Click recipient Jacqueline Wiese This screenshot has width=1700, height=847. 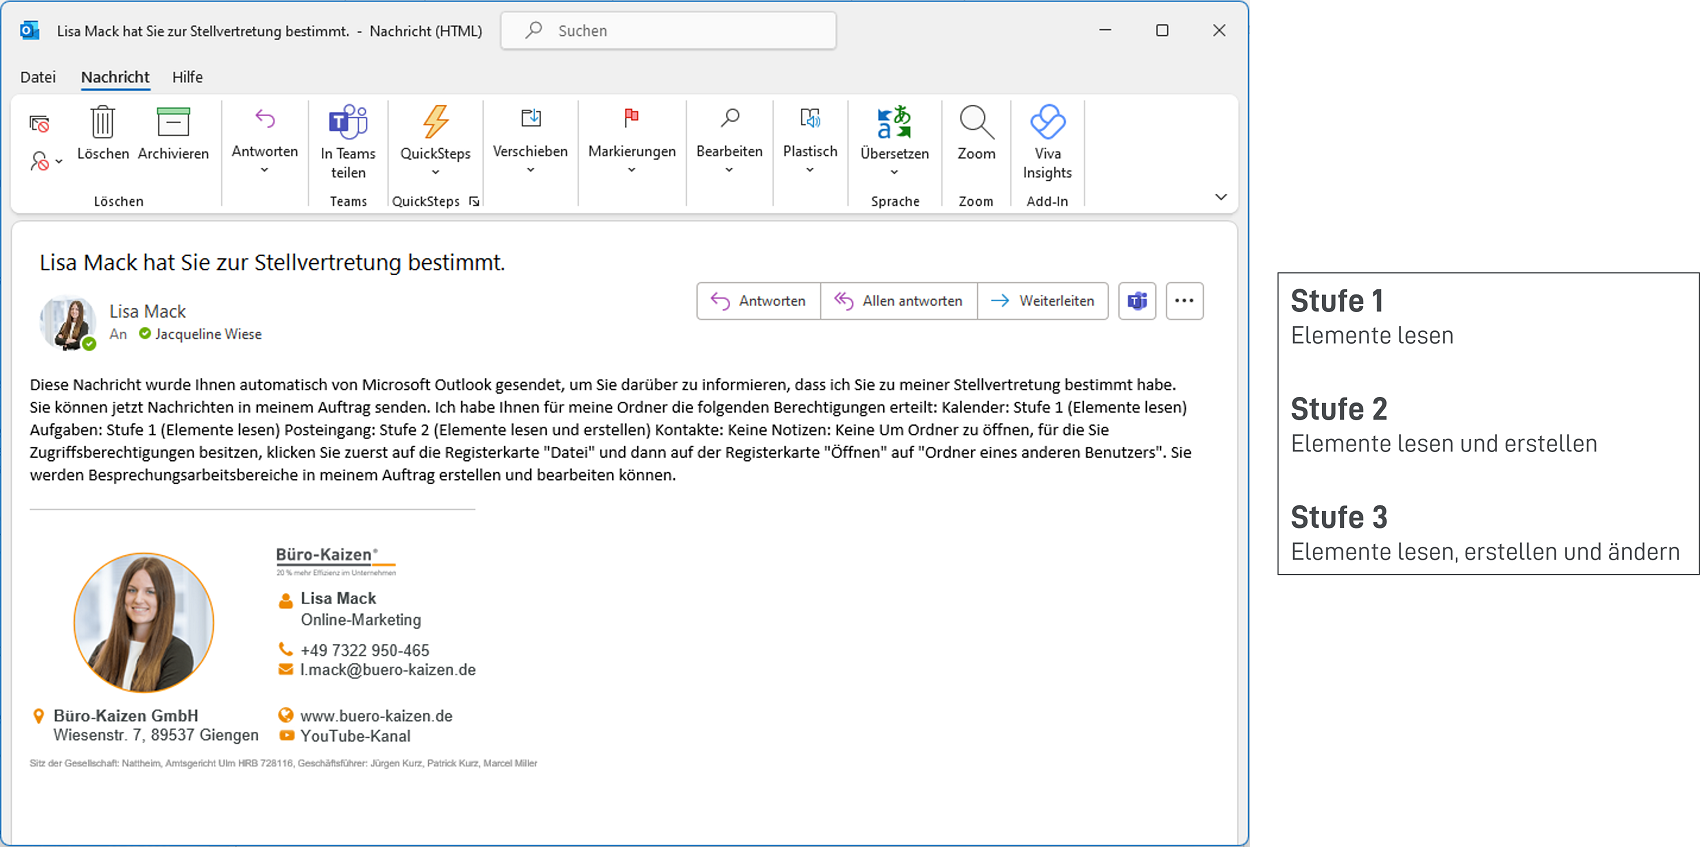tap(208, 334)
